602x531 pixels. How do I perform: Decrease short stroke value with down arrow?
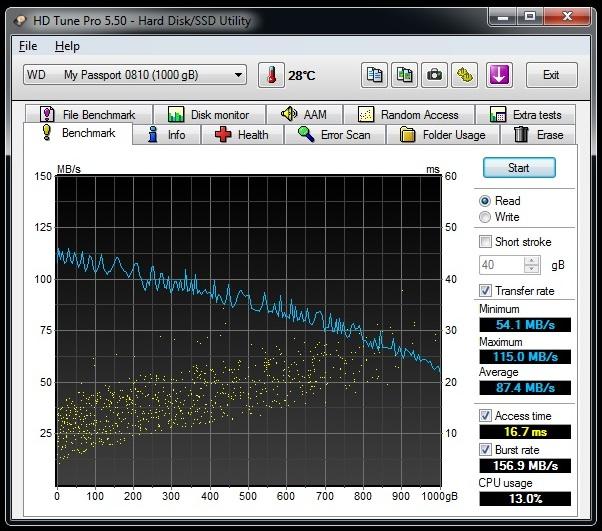coord(532,269)
